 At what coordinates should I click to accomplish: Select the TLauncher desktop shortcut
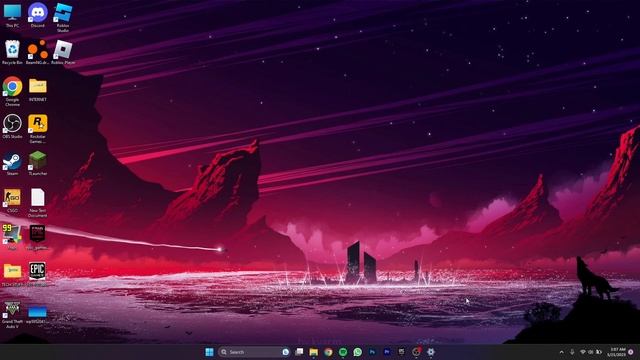[x=38, y=163]
